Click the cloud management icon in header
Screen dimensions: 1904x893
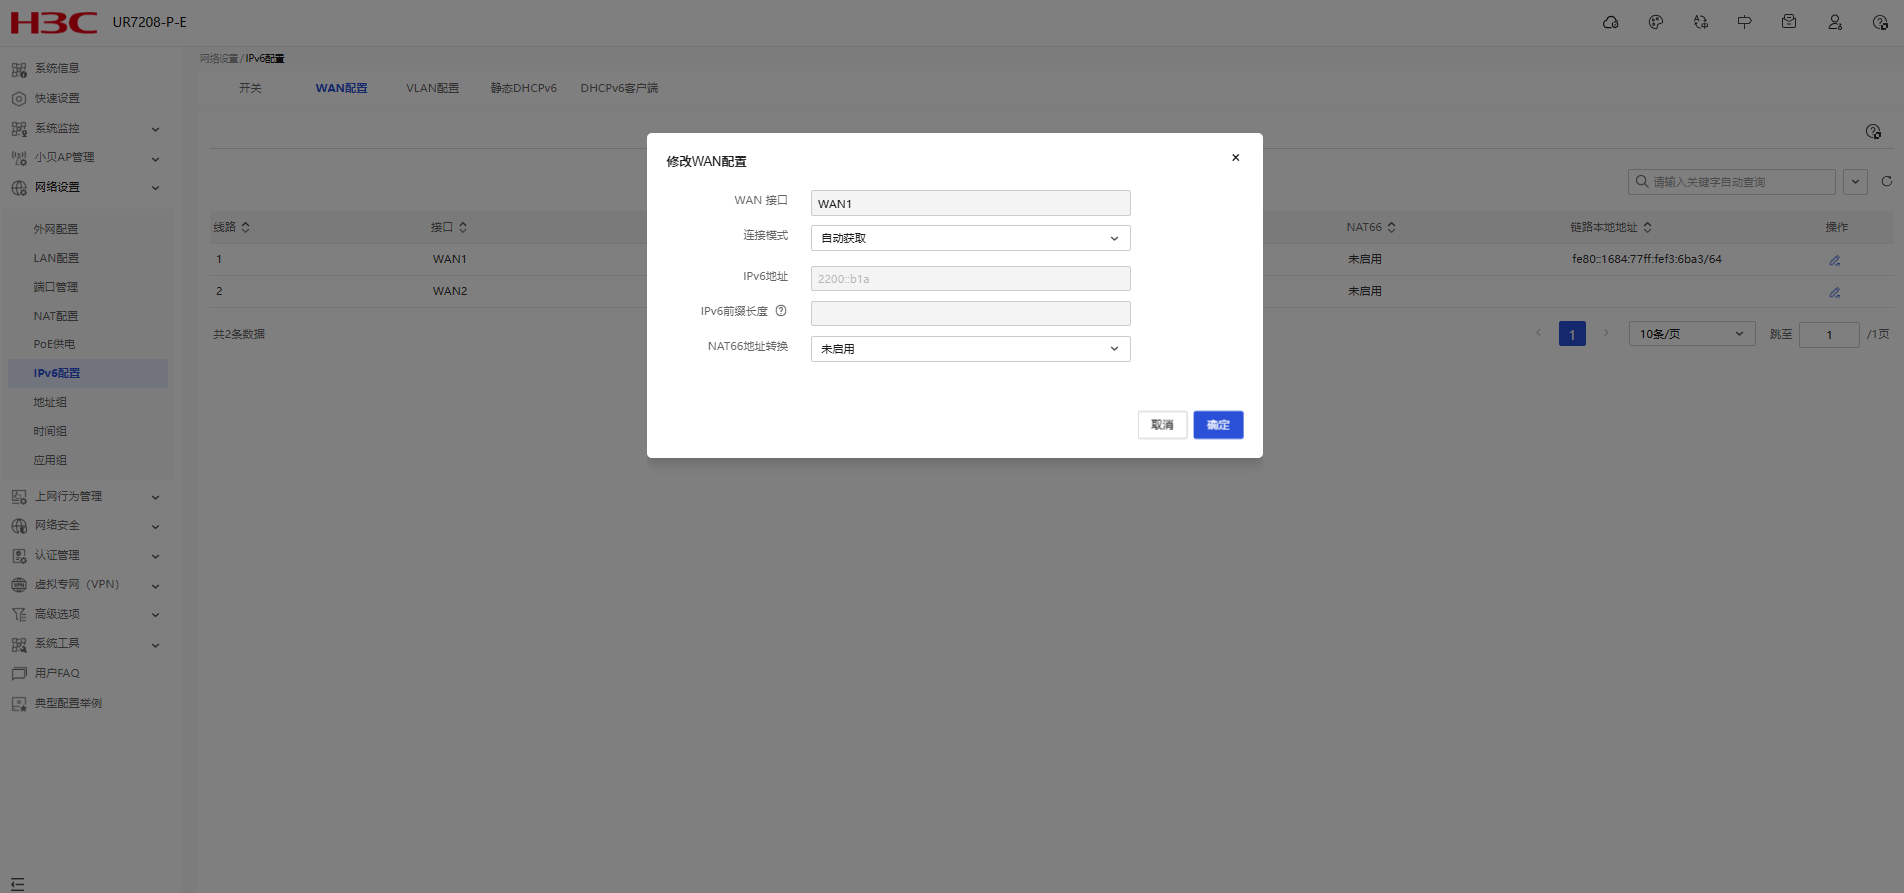(x=1610, y=22)
